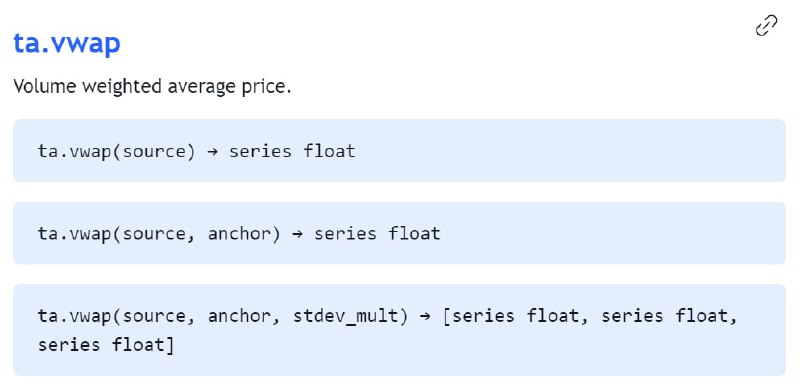Click "source" in the second signature
Image resolution: width=800 pixels, height=388 pixels.
[x=155, y=234]
